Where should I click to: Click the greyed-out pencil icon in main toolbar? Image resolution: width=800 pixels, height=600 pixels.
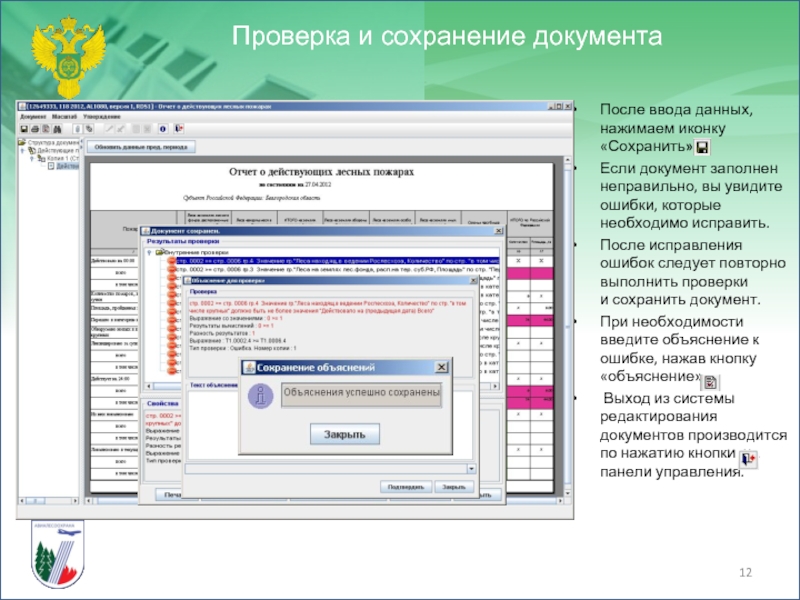pos(109,129)
